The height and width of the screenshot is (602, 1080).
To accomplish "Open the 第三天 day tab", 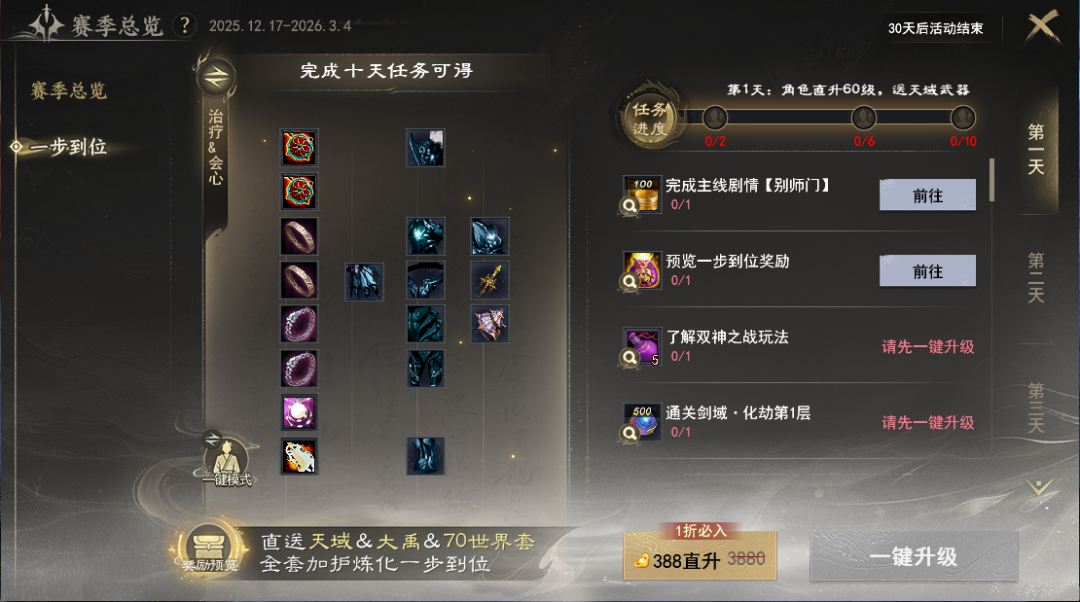I will pos(1036,408).
